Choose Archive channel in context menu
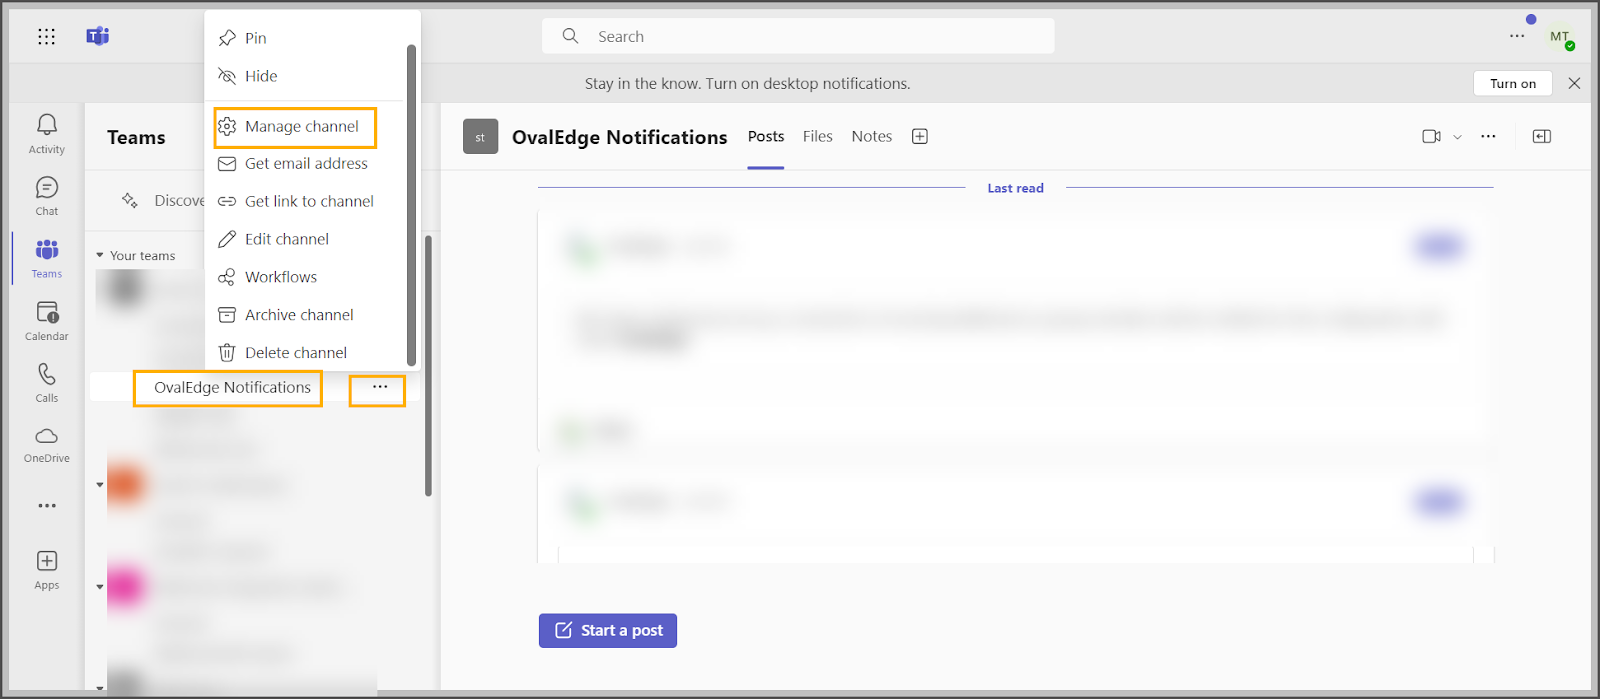 click(x=299, y=315)
